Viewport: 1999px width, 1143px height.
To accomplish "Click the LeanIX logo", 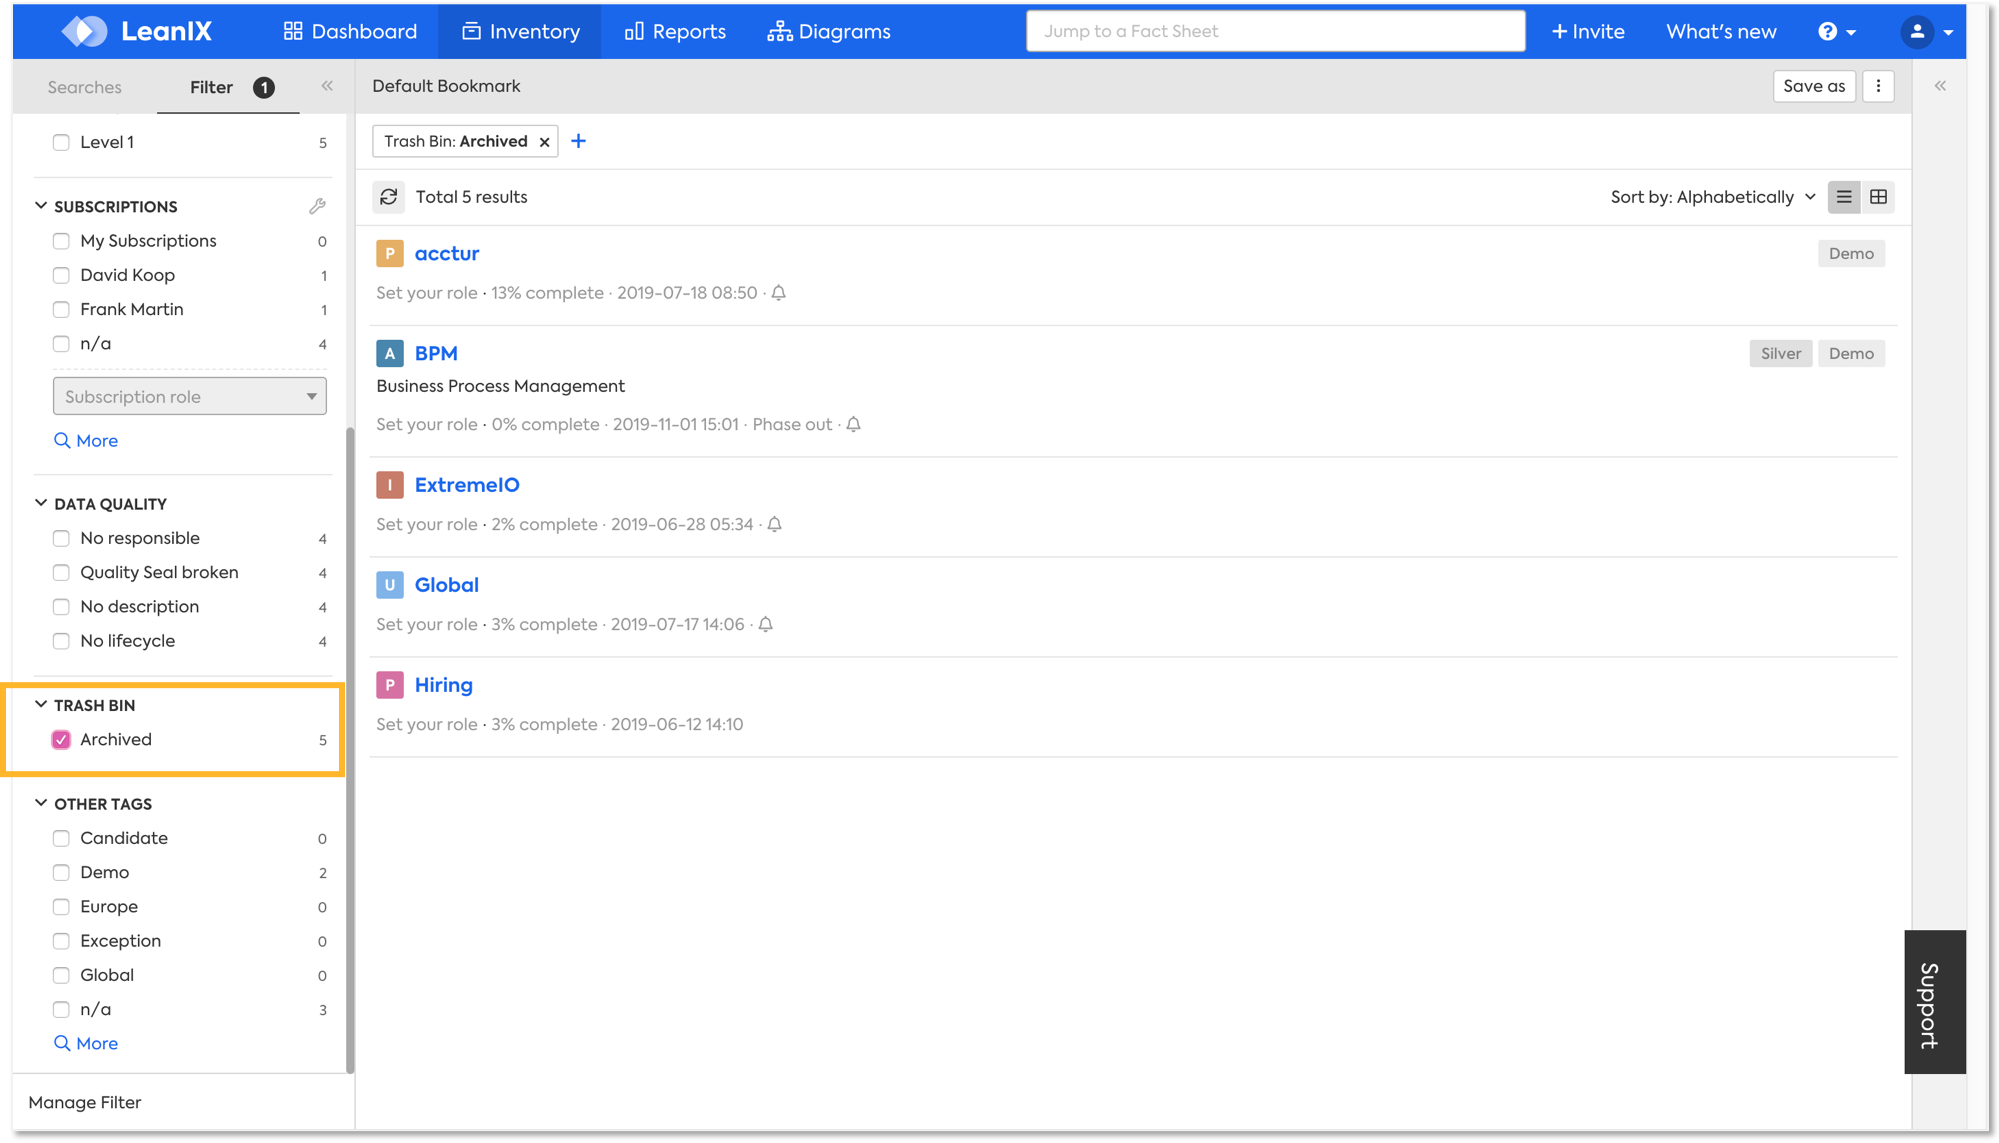I will 137,31.
